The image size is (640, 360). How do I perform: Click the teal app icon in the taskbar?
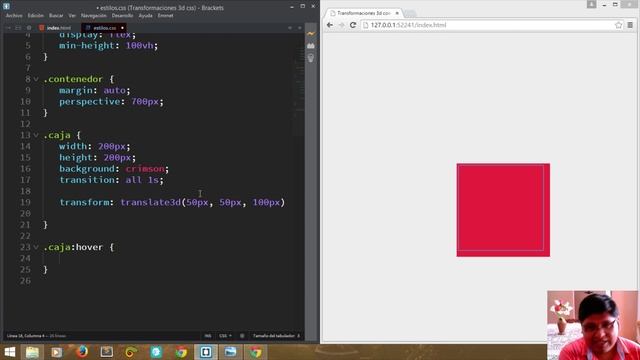pyautogui.click(x=156, y=352)
